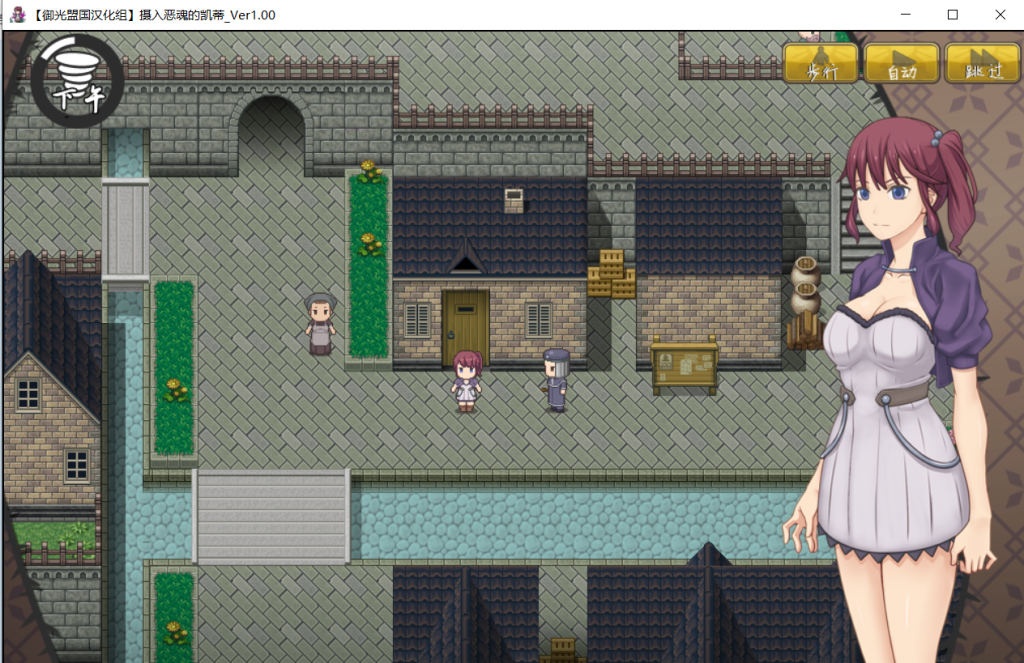Talk to the helmeted guard NPC
This screenshot has height=663, width=1024.
click(556, 380)
